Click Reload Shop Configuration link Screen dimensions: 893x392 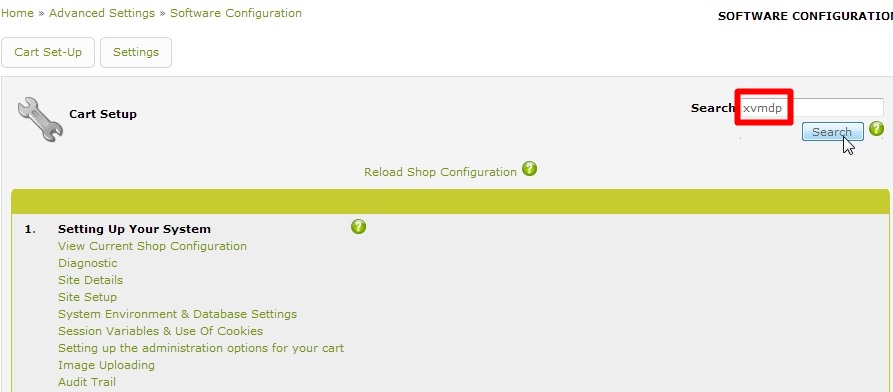click(x=440, y=172)
